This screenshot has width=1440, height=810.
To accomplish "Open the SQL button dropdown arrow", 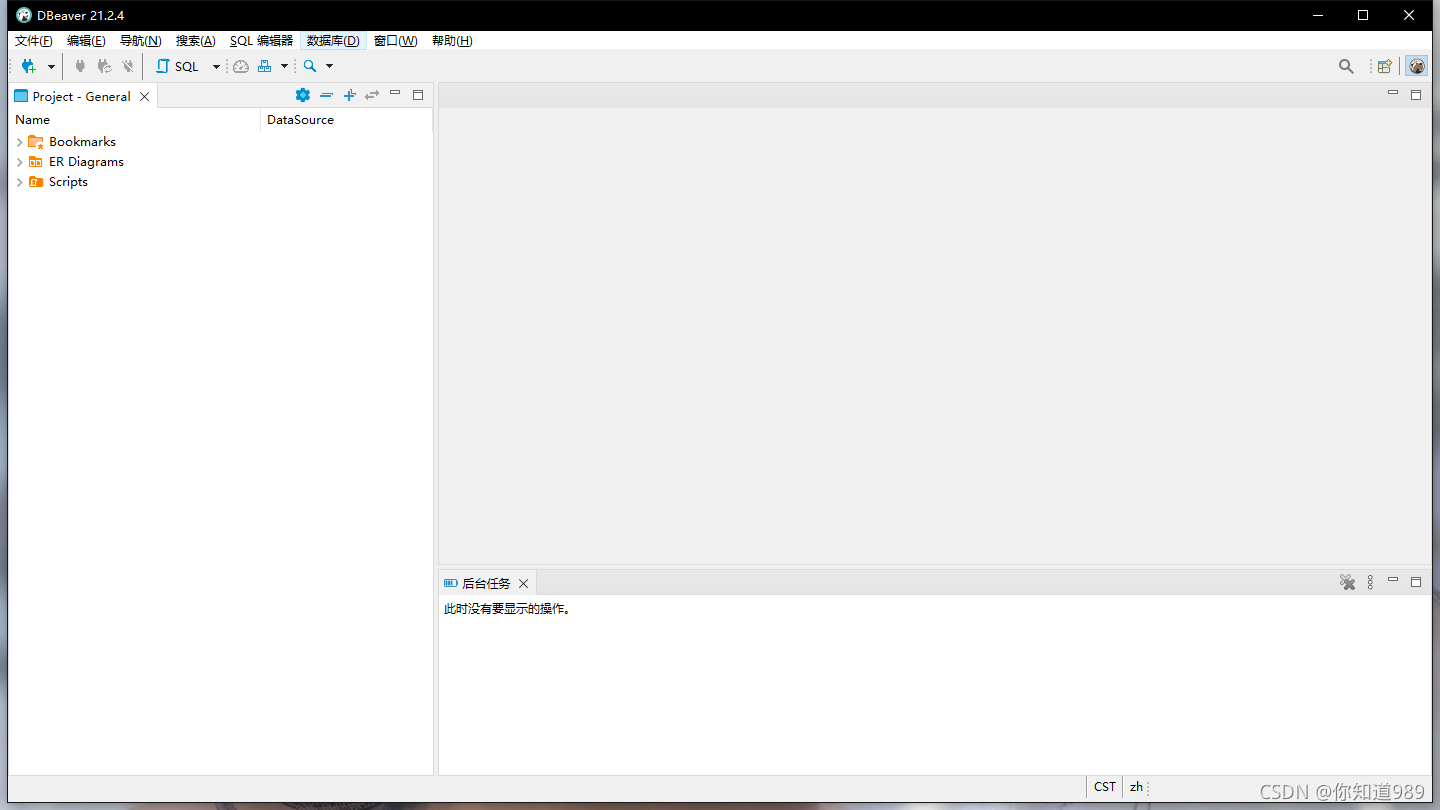I will (216, 67).
